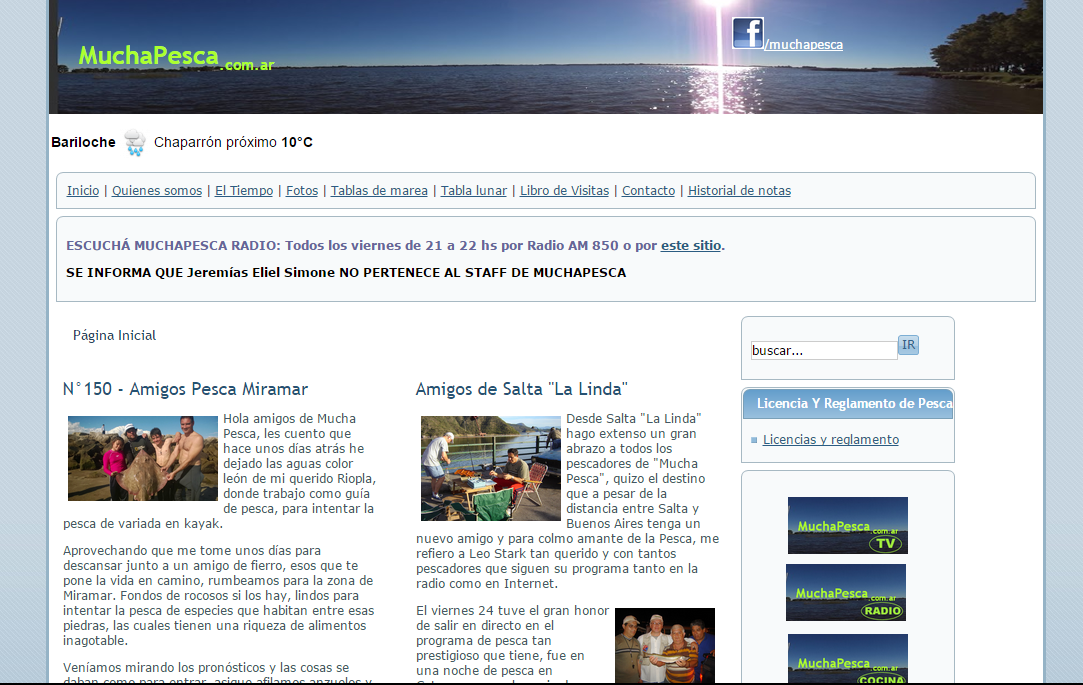1083x685 pixels.
Task: Open the Quienes somos menu item
Action: point(157,191)
